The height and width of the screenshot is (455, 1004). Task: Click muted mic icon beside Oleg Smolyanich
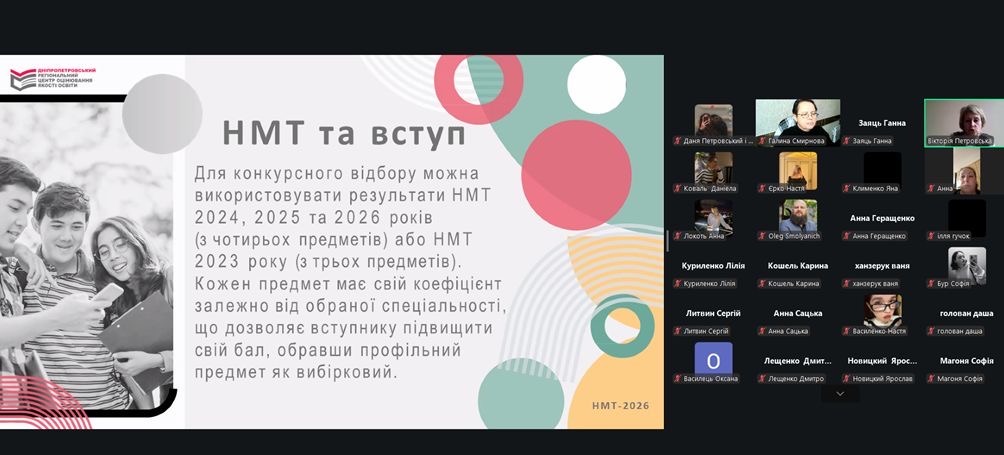[x=760, y=236]
